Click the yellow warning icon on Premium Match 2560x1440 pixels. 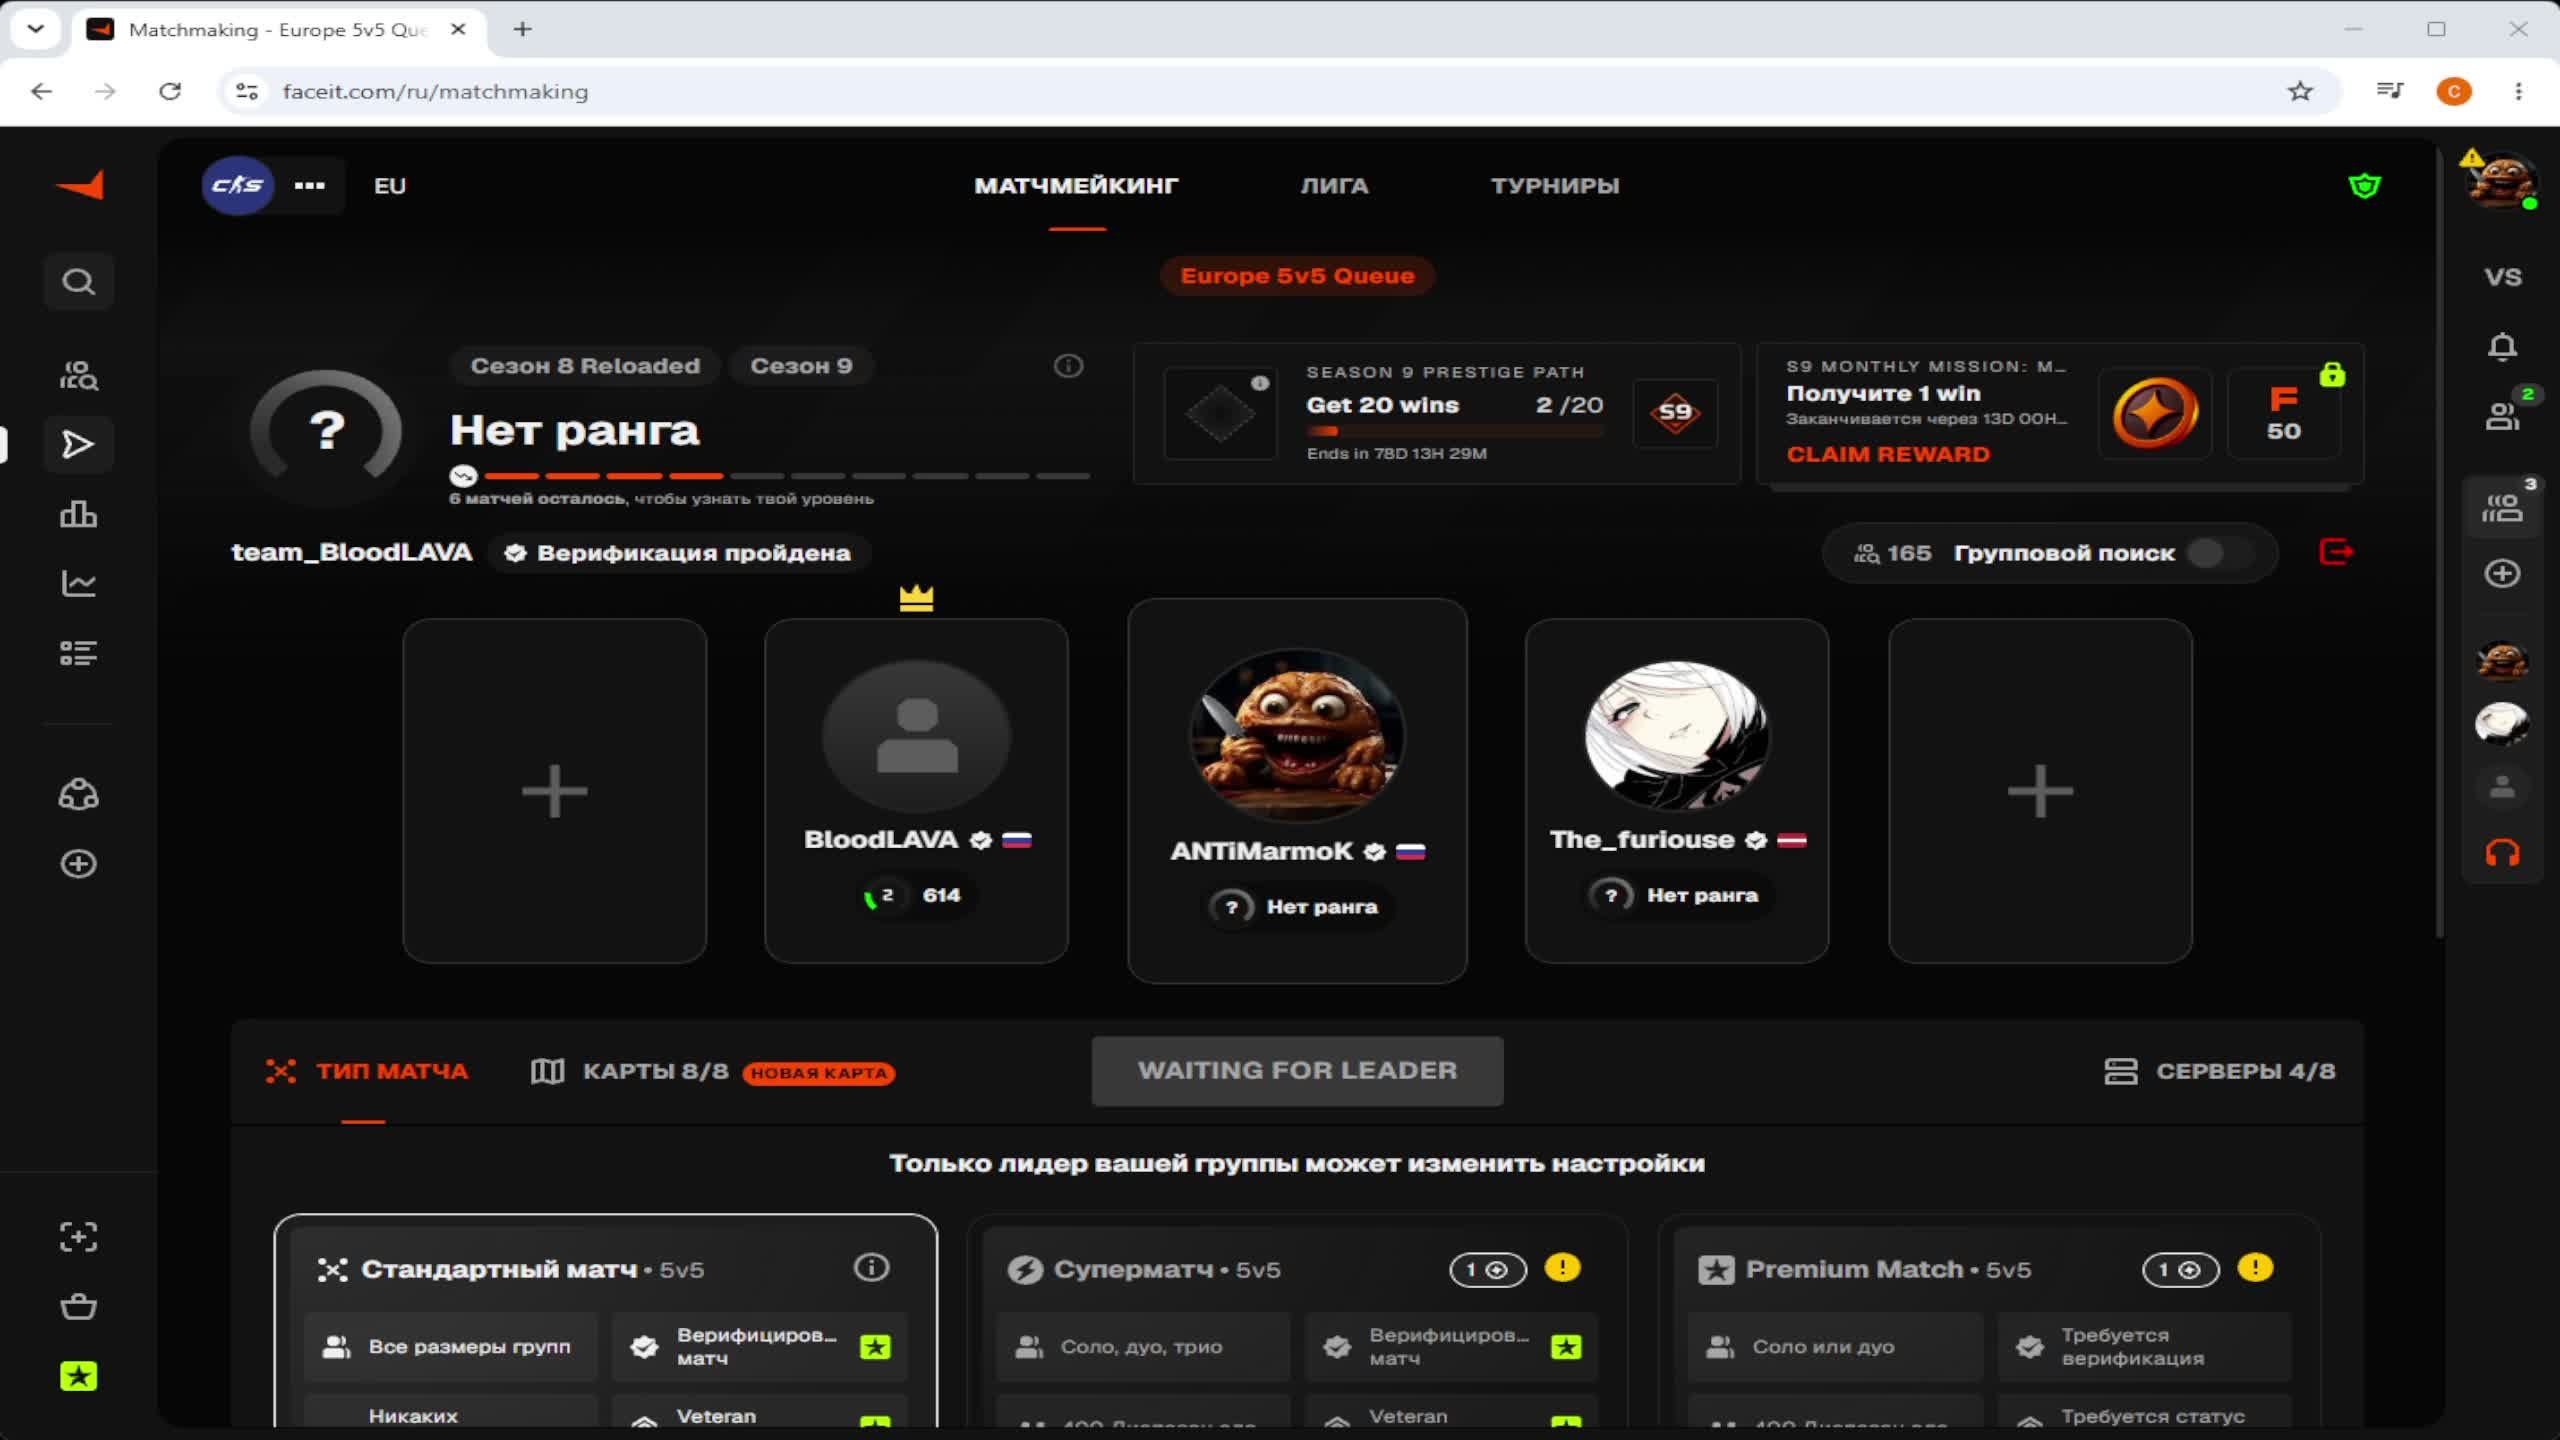pos(2255,1268)
